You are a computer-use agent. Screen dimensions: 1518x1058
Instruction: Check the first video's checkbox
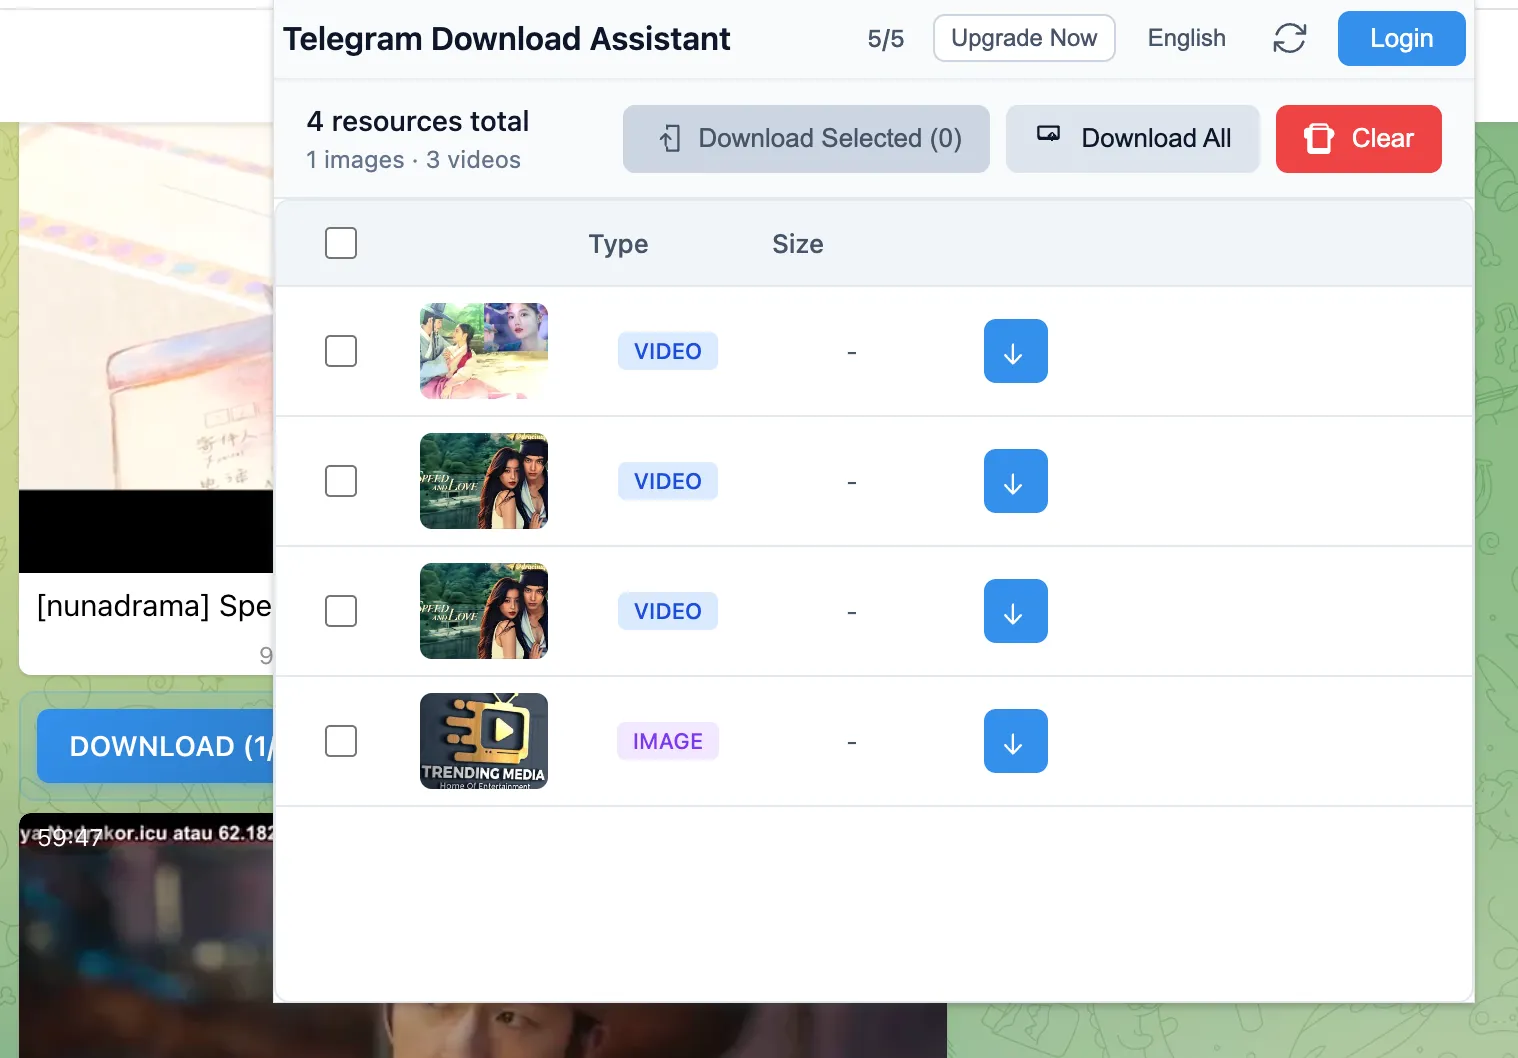tap(341, 351)
